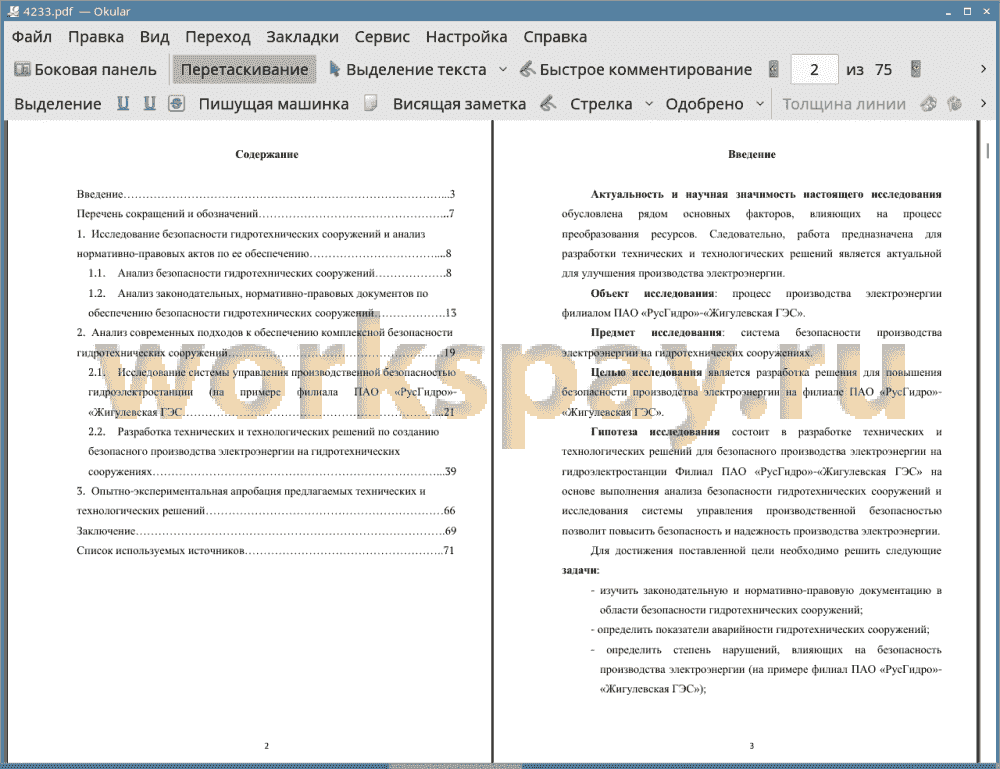Click the vertical scrollbar handle
Screen dimensions: 1000x769
[x=988, y=151]
